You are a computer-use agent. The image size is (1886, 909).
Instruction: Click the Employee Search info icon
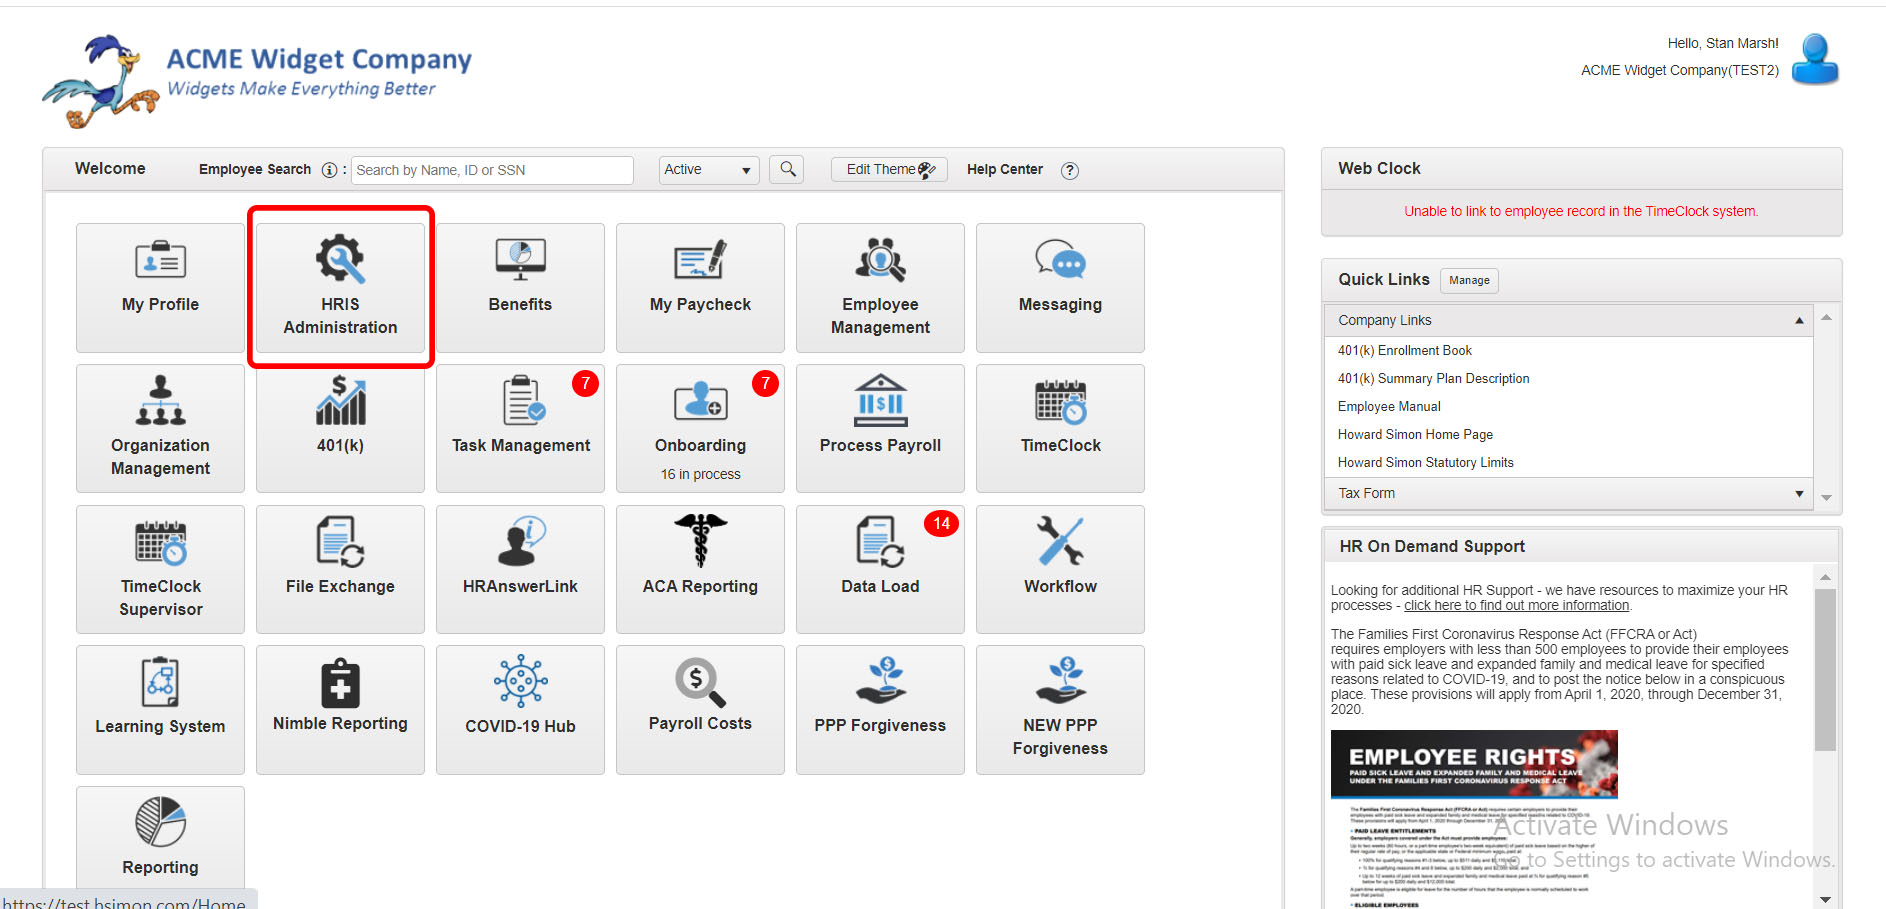click(x=329, y=170)
